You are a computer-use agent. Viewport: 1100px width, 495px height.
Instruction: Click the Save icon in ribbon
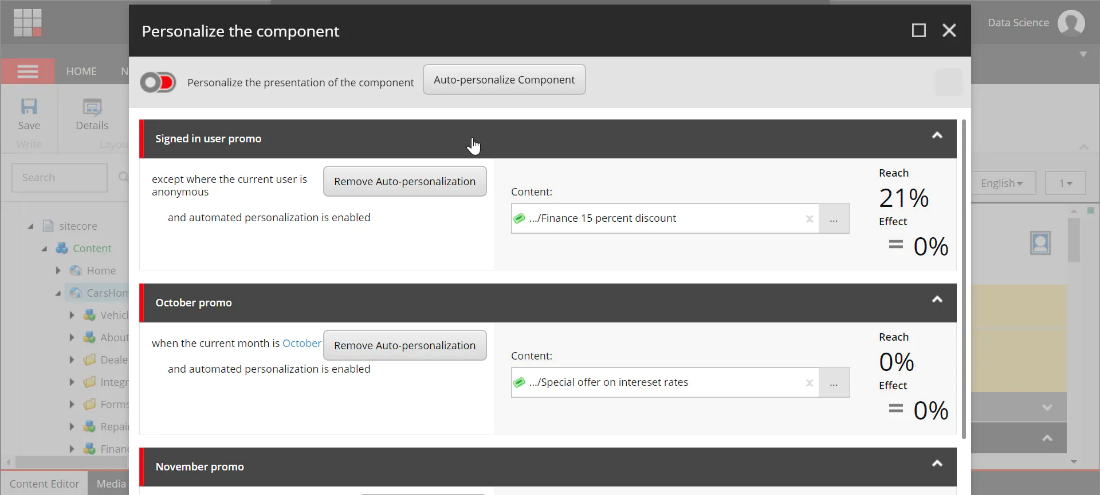tap(29, 113)
